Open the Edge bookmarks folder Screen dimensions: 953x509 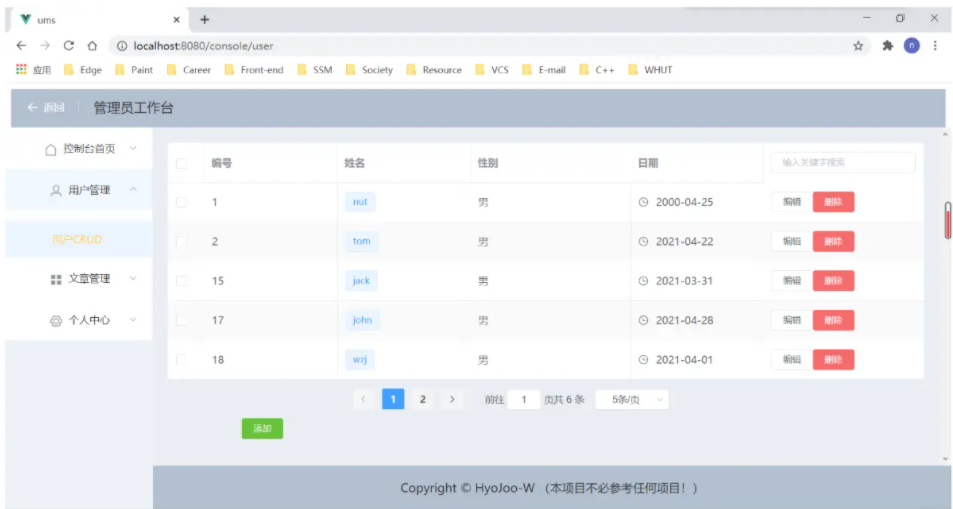[83, 70]
